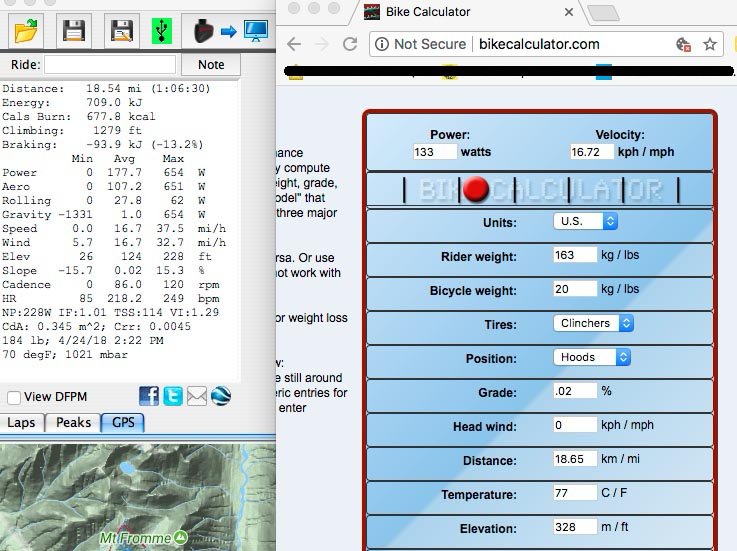
Task: Share ride on Facebook icon
Action: tap(149, 396)
